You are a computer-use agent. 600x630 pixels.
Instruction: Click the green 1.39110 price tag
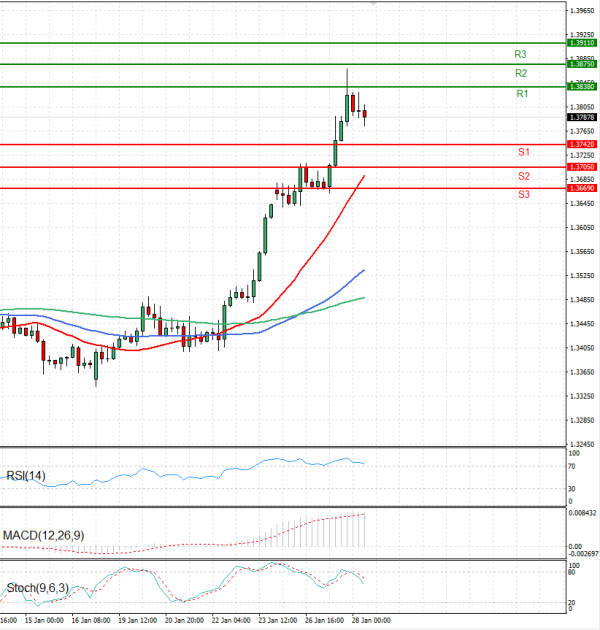(582, 43)
